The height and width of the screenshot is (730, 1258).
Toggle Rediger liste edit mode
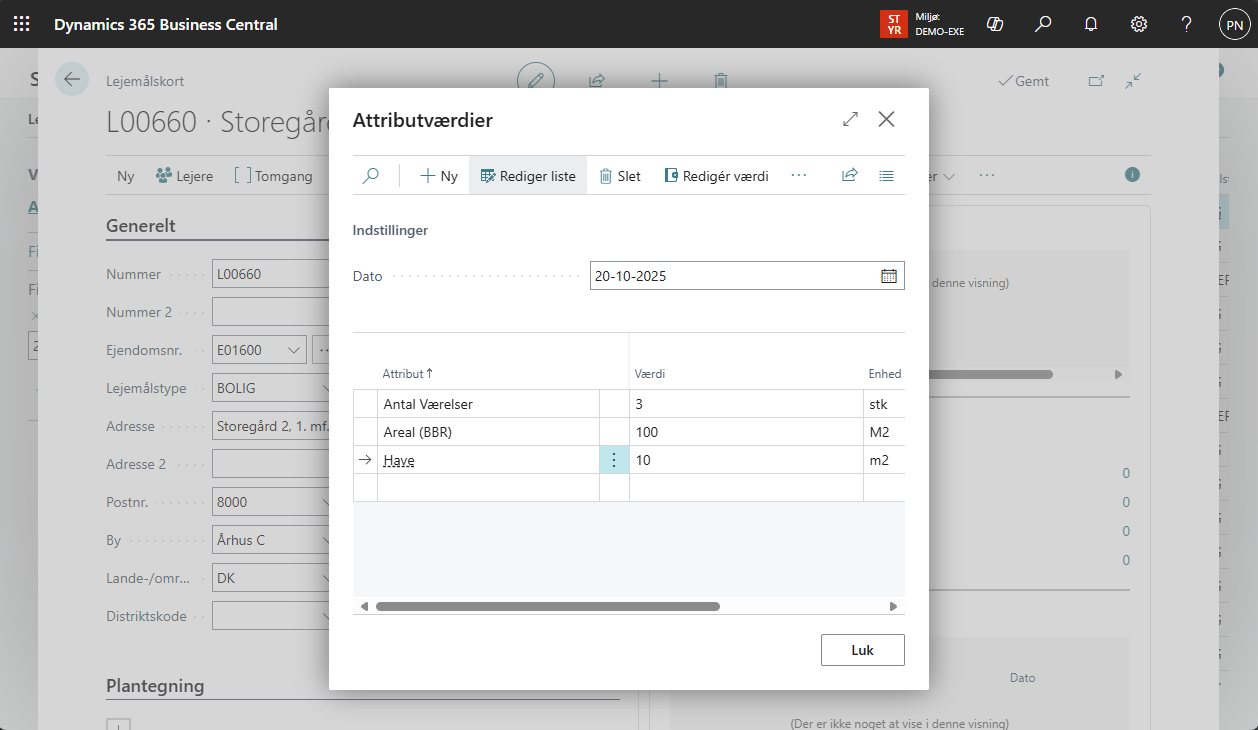[x=528, y=176]
